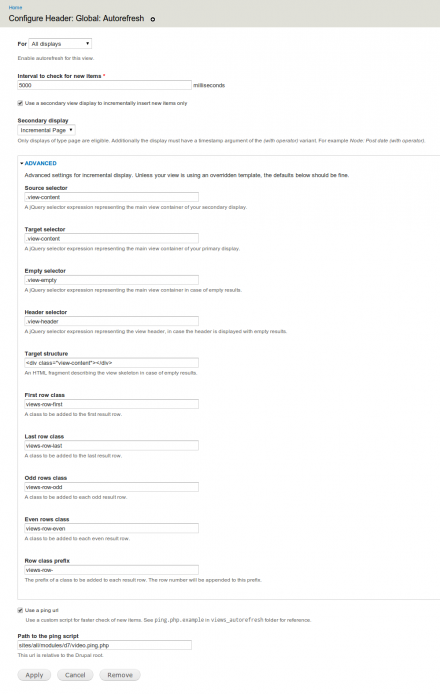Click the Path to the ping script field
The image size is (440, 694).
[x=104, y=645]
